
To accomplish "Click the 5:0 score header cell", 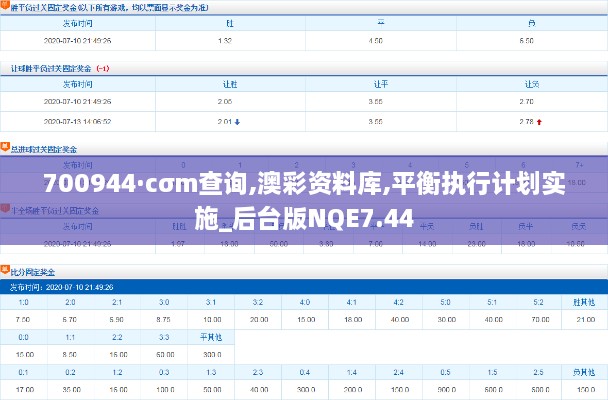I will 446,302.
